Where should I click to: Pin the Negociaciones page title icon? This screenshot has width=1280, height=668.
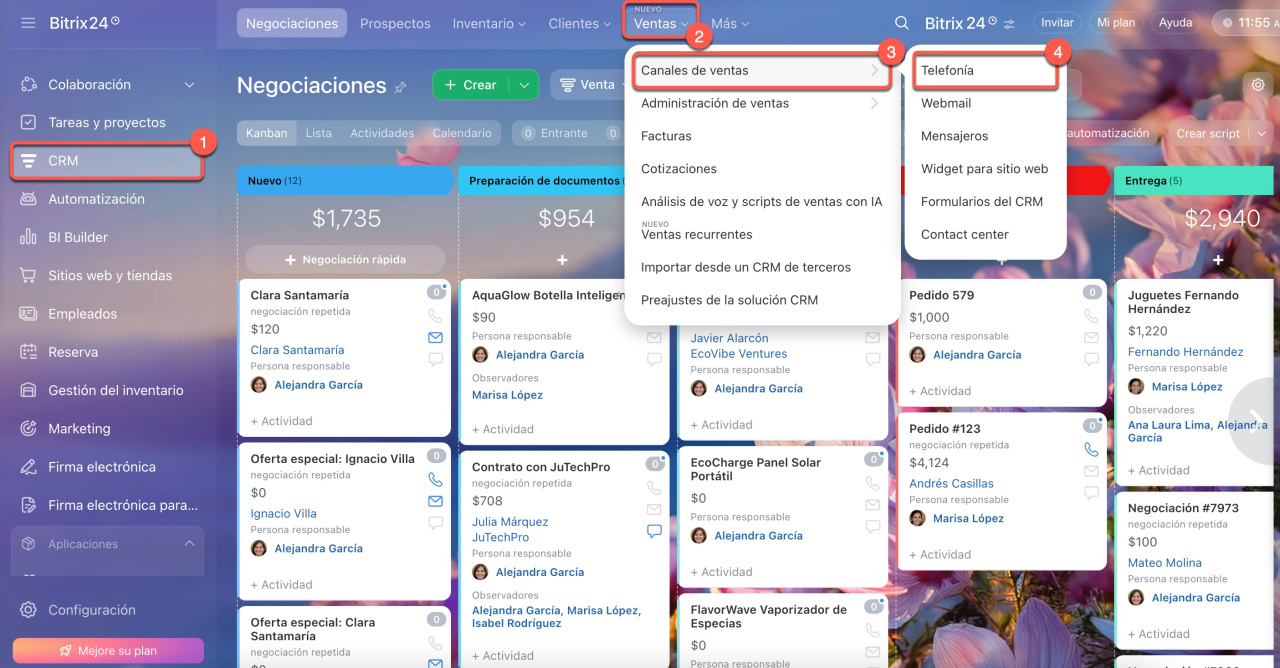click(x=401, y=88)
